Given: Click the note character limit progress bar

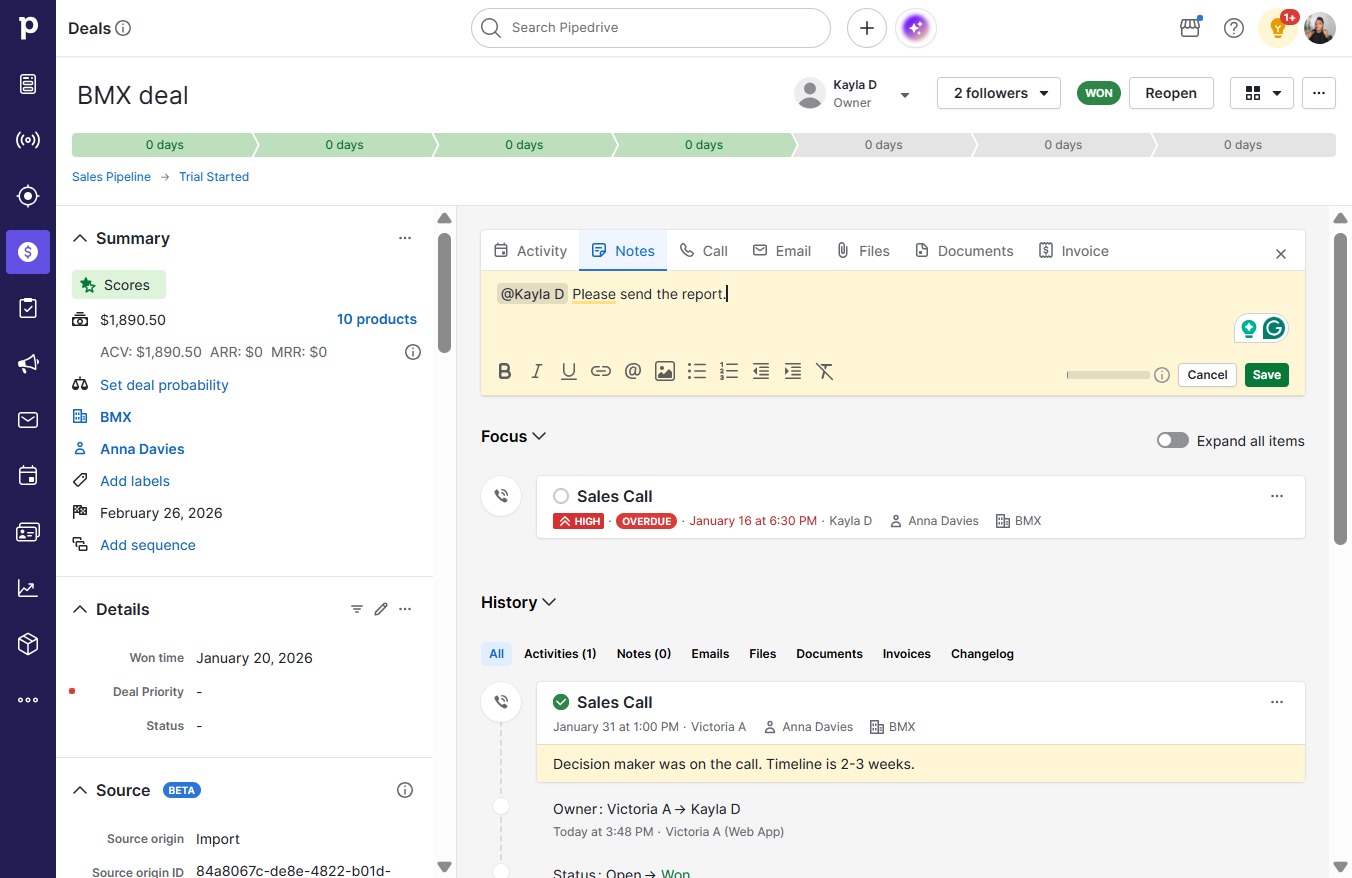Looking at the screenshot, I should coord(1108,375).
